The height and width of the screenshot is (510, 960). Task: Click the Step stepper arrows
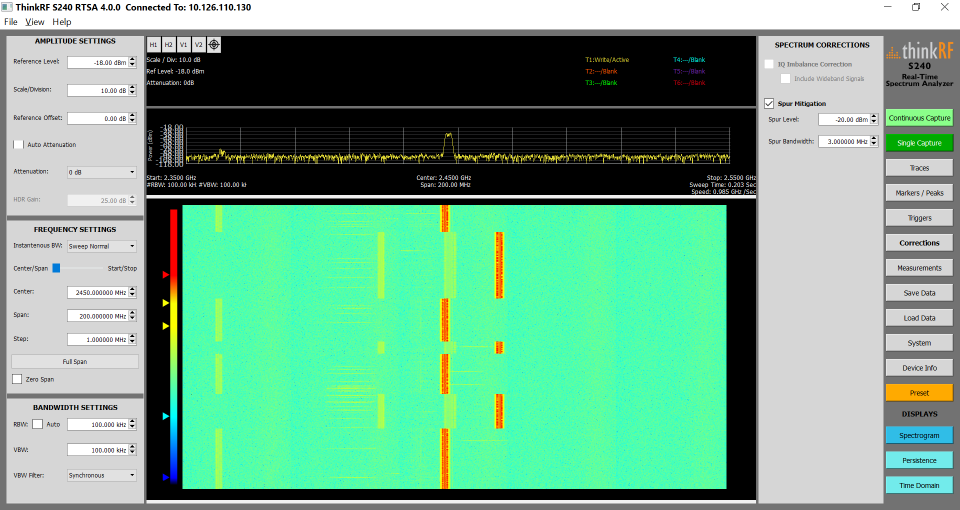[x=132, y=339]
